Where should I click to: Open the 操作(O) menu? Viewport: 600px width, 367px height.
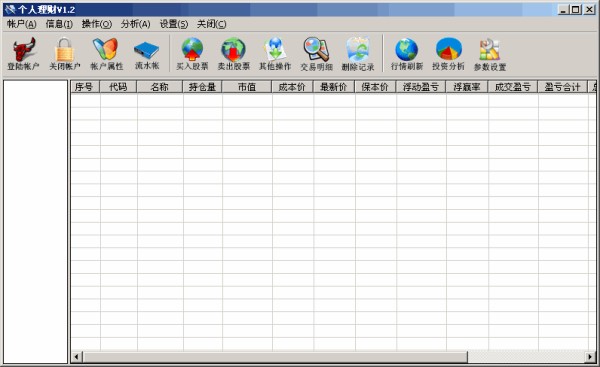coord(97,24)
